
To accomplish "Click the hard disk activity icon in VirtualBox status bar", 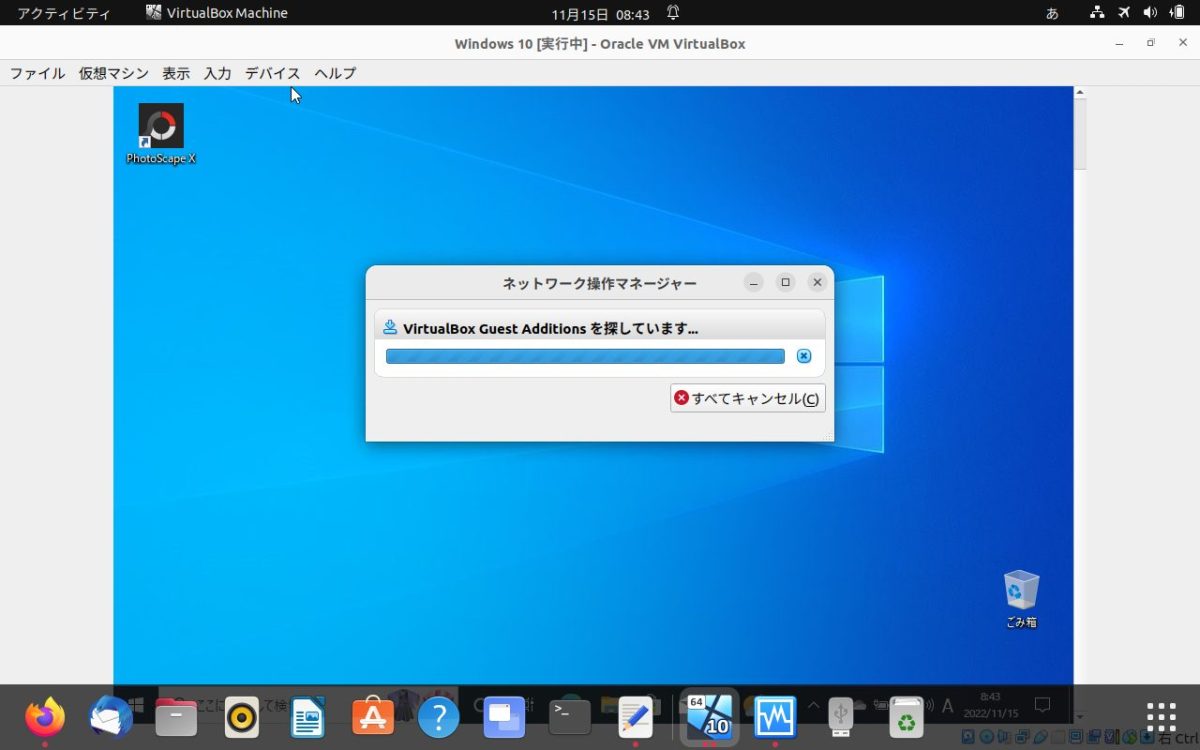I will point(968,737).
